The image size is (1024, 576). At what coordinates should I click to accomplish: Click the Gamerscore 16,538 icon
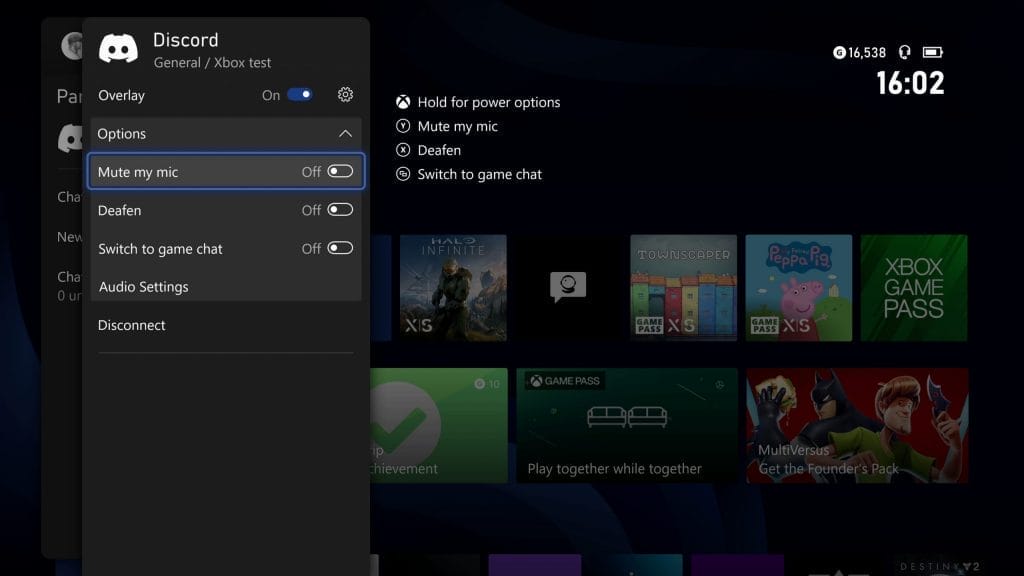point(839,52)
